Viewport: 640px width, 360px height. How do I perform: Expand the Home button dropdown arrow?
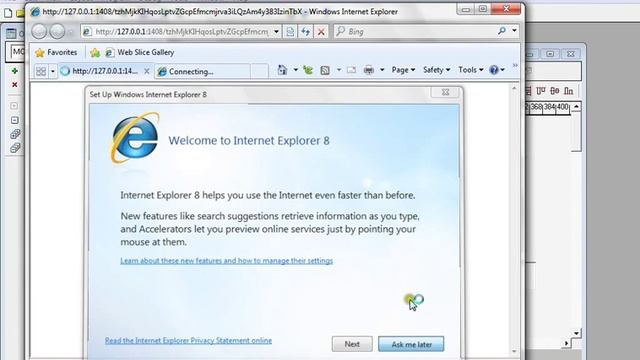click(296, 70)
